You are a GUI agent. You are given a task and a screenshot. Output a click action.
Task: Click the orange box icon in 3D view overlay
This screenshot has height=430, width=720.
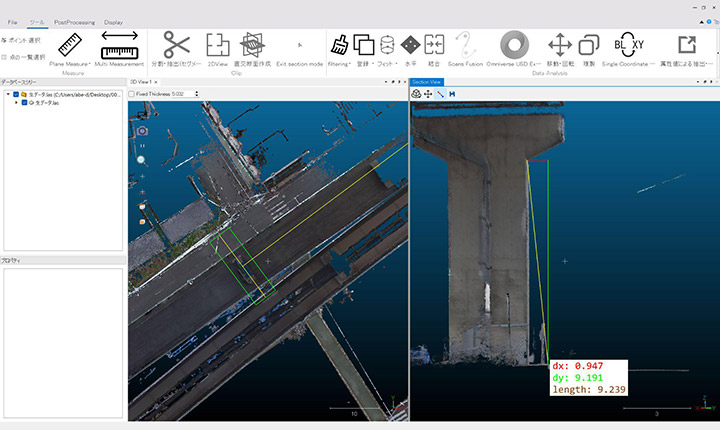click(142, 222)
